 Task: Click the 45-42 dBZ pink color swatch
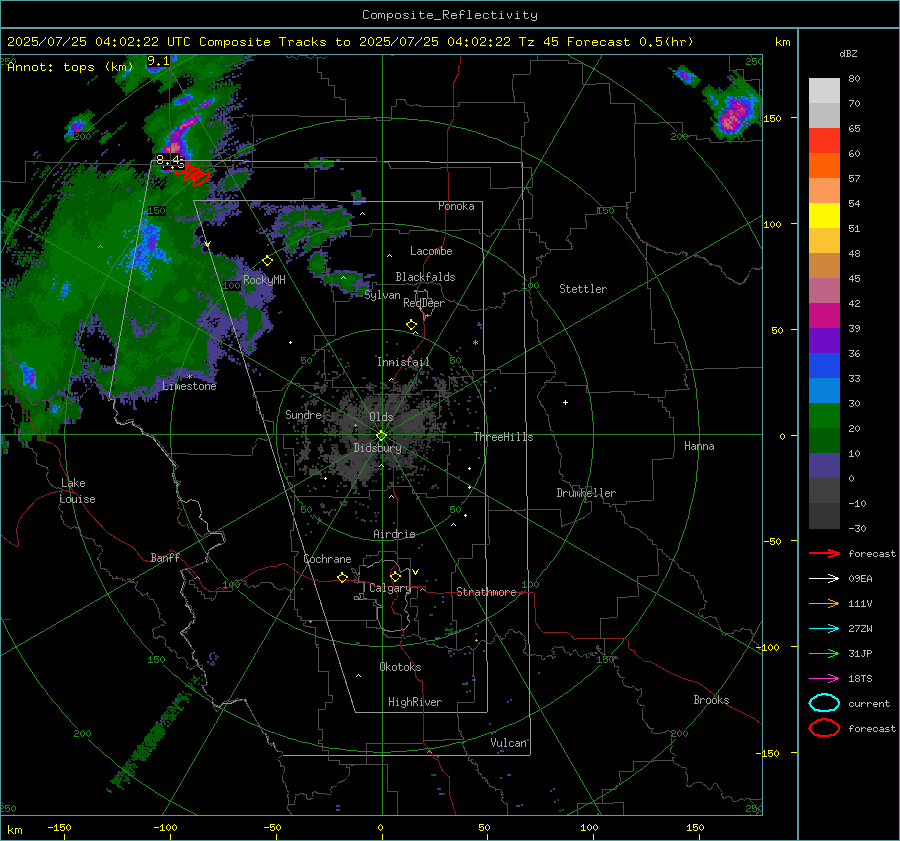tap(824, 290)
